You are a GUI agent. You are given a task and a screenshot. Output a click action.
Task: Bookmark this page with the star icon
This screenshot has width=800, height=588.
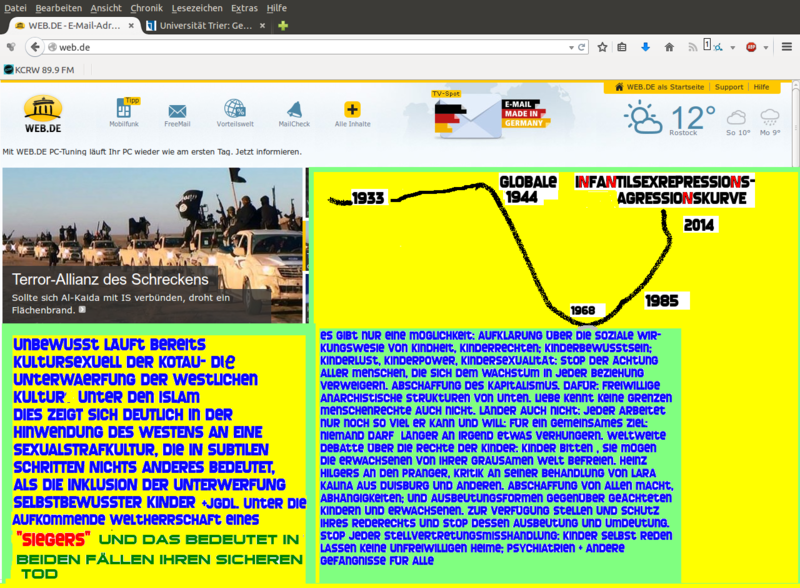pyautogui.click(x=601, y=46)
